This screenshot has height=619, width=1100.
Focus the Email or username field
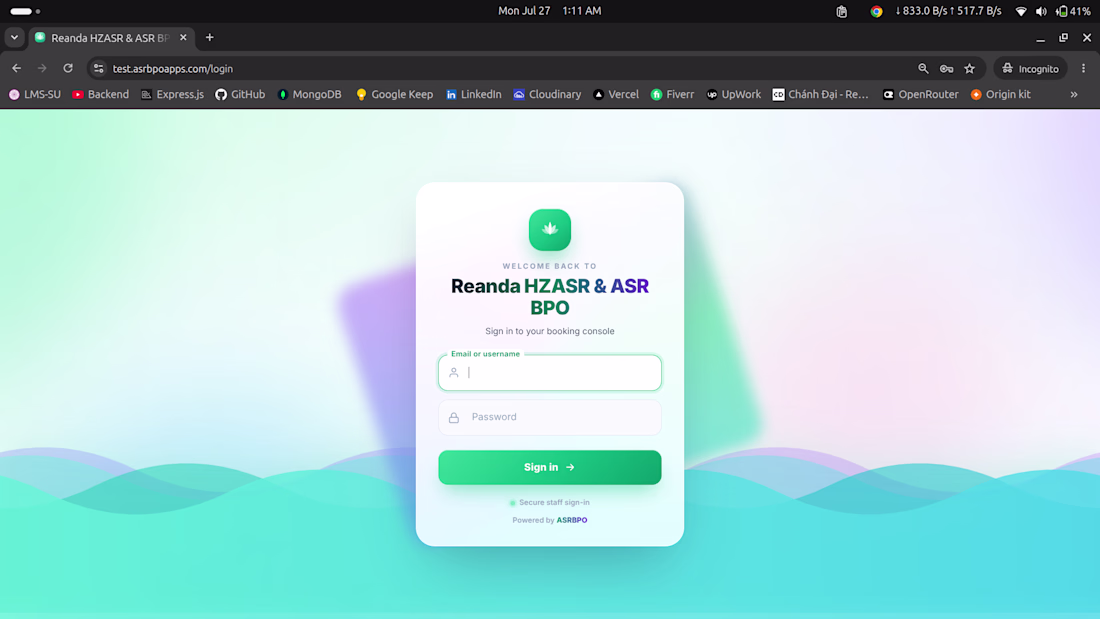tap(549, 373)
